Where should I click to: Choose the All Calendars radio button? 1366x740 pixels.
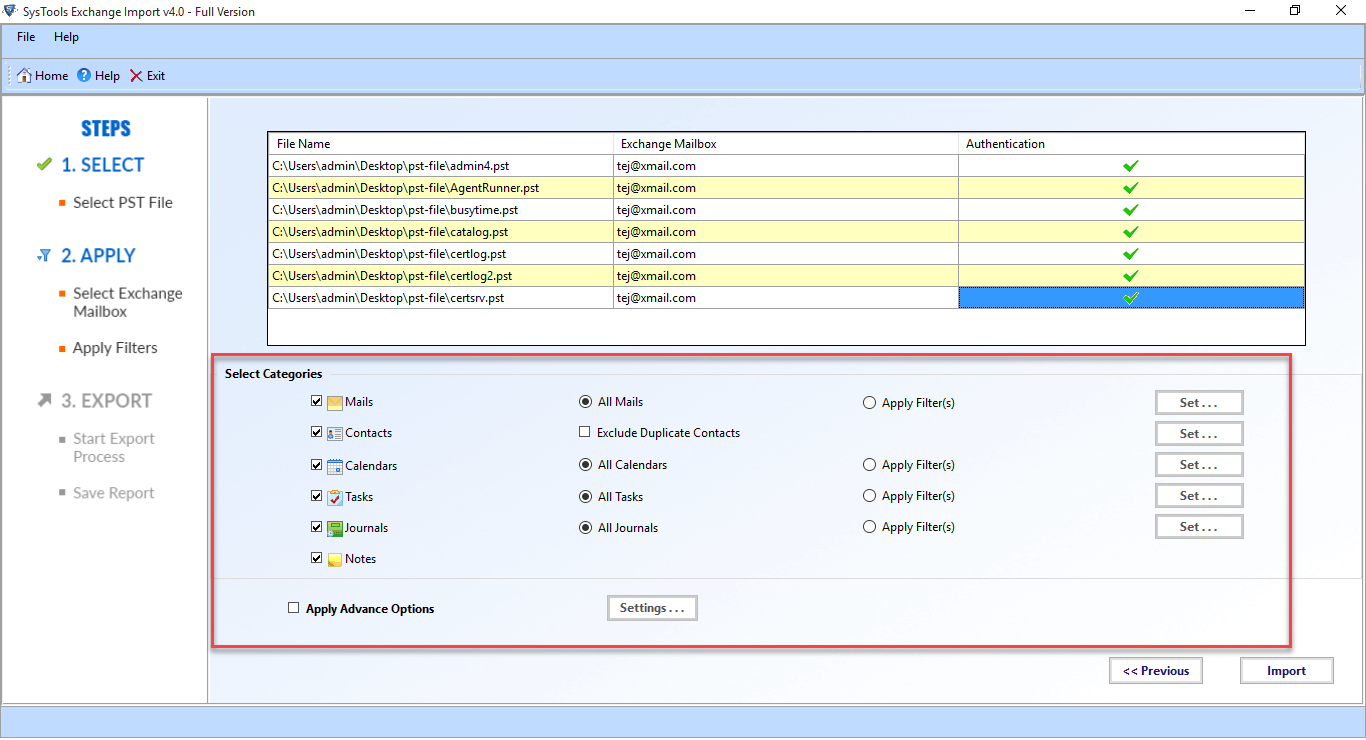pos(585,465)
